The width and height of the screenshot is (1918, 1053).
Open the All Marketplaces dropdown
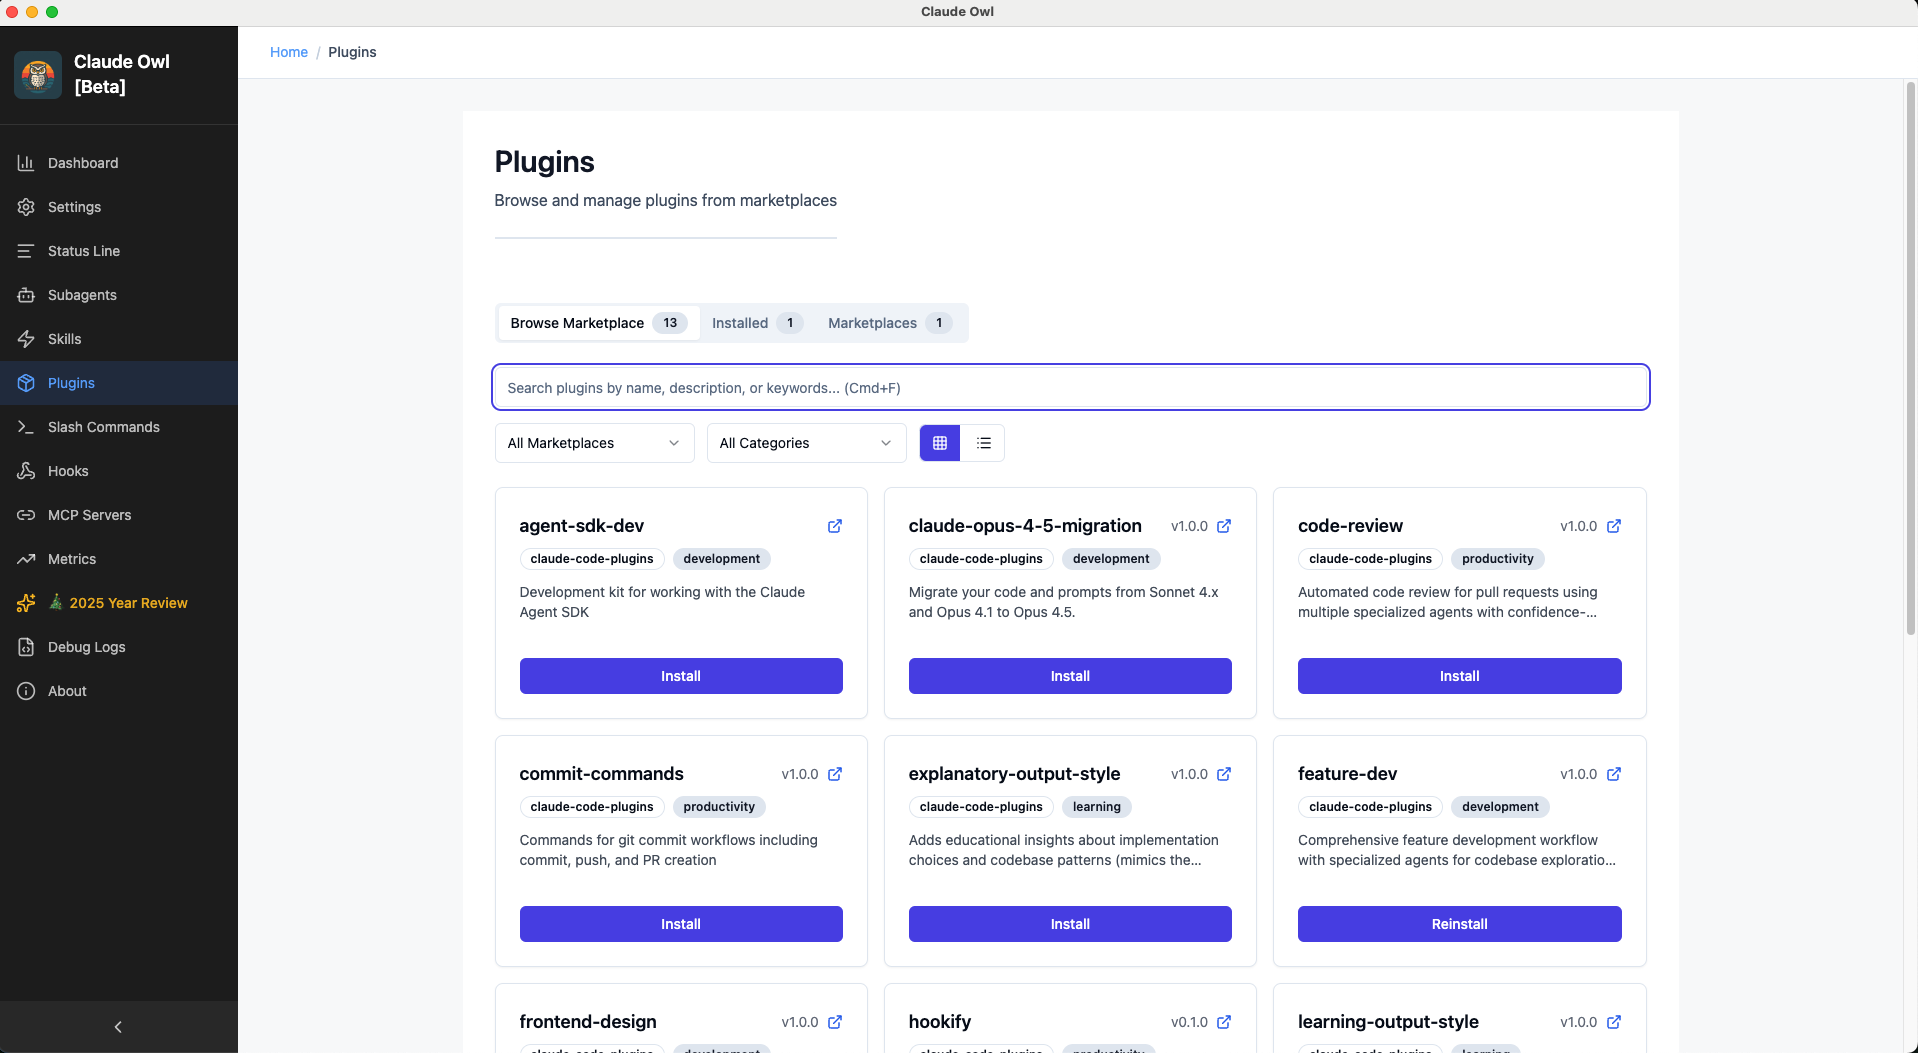pyautogui.click(x=592, y=443)
